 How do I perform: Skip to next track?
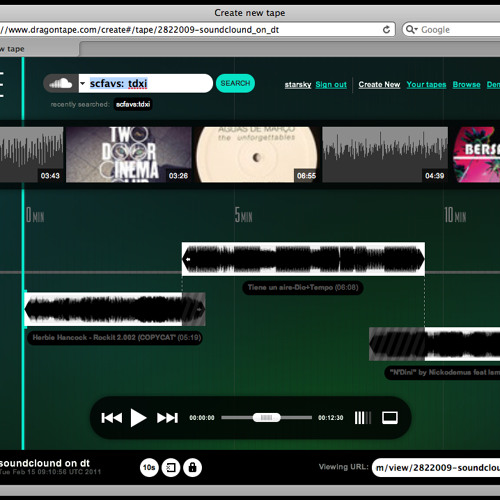167,418
